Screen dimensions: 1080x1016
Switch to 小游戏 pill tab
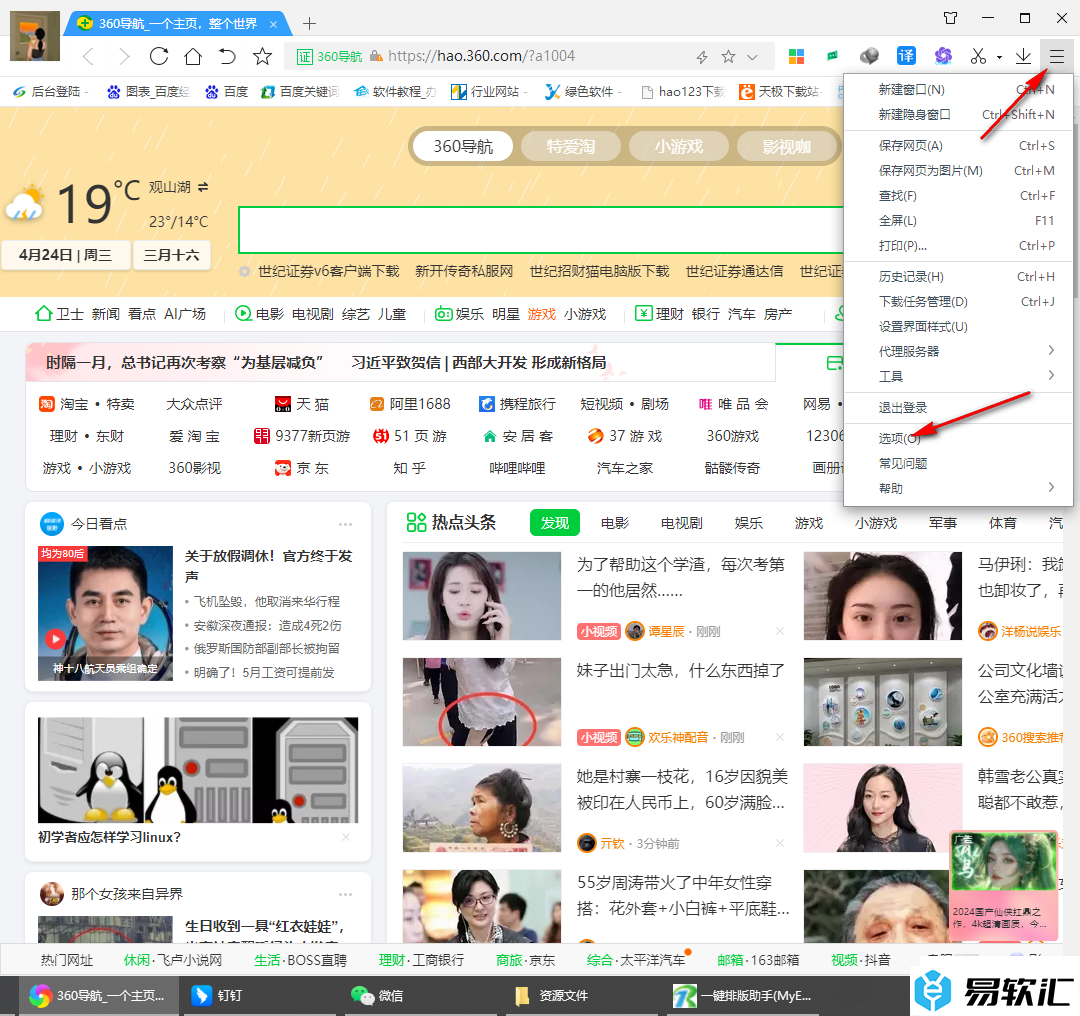[678, 146]
